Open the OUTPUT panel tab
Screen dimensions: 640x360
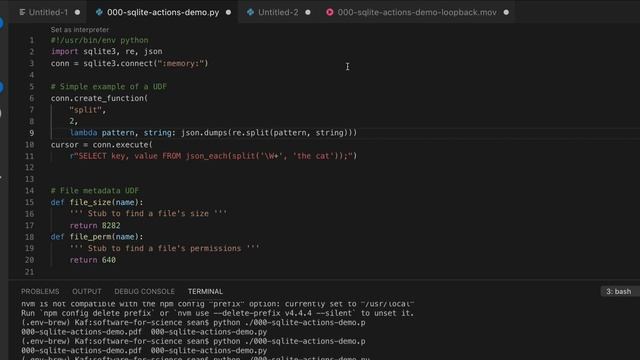87,291
